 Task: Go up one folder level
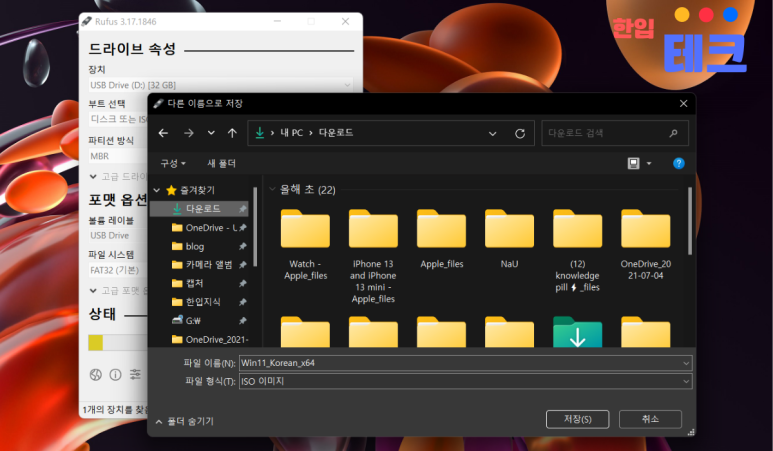tap(232, 133)
